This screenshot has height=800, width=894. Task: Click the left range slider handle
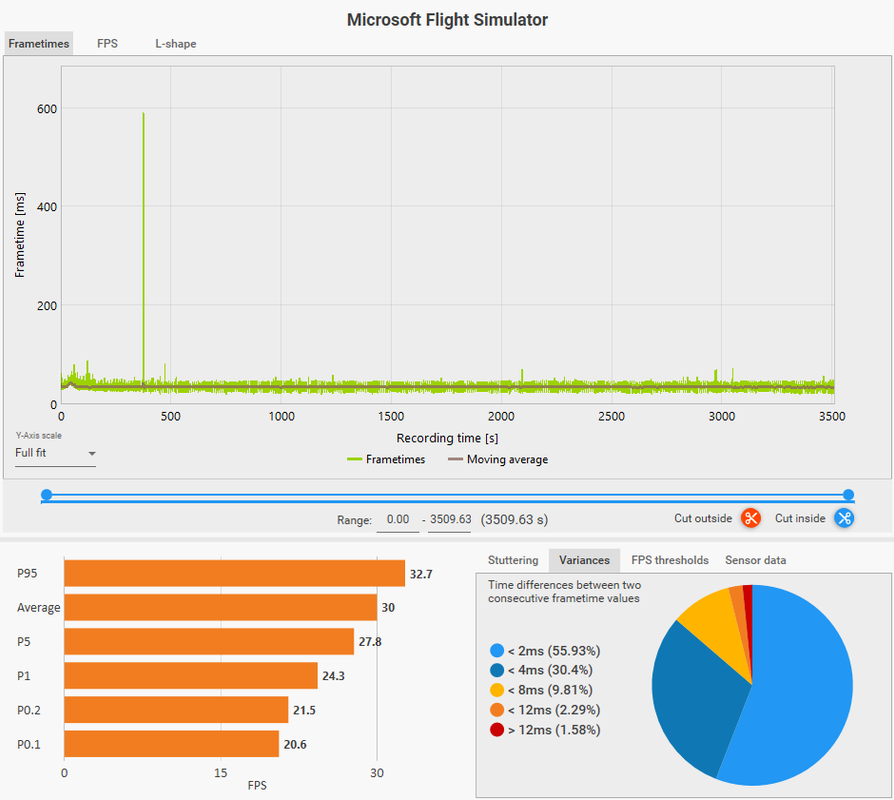tap(47, 494)
